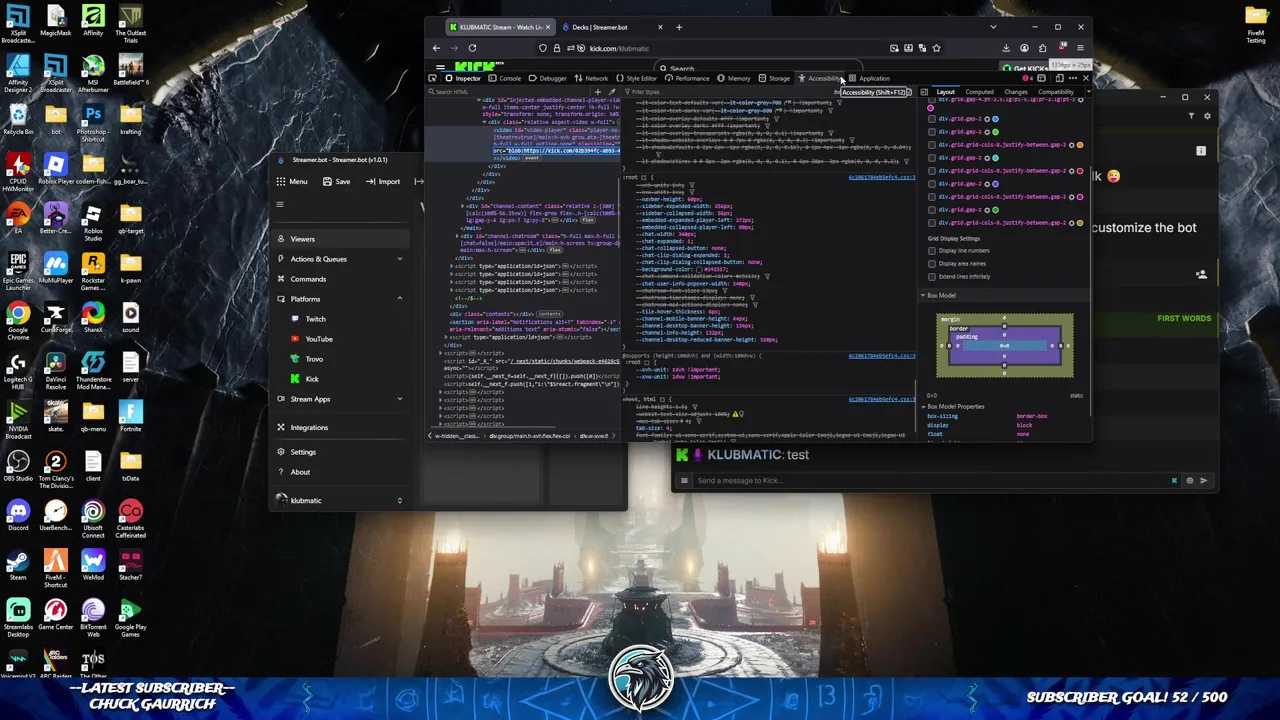Screen dimensions: 1280x720
Task: Open the Performance devtools tab
Action: tap(686, 78)
